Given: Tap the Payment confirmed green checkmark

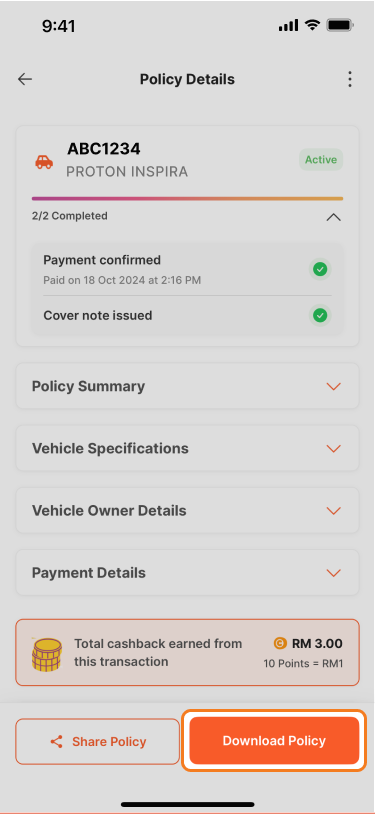Looking at the screenshot, I should [x=320, y=269].
